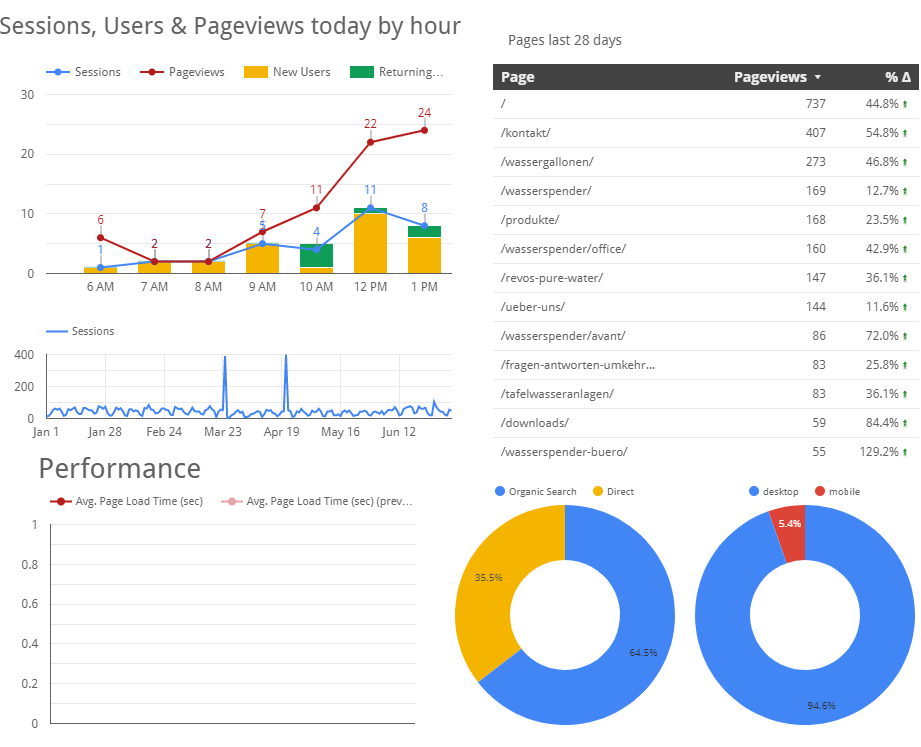Image resolution: width=921 pixels, height=747 pixels.
Task: Click the Sessions legend of the yearly chart
Action: coord(80,331)
